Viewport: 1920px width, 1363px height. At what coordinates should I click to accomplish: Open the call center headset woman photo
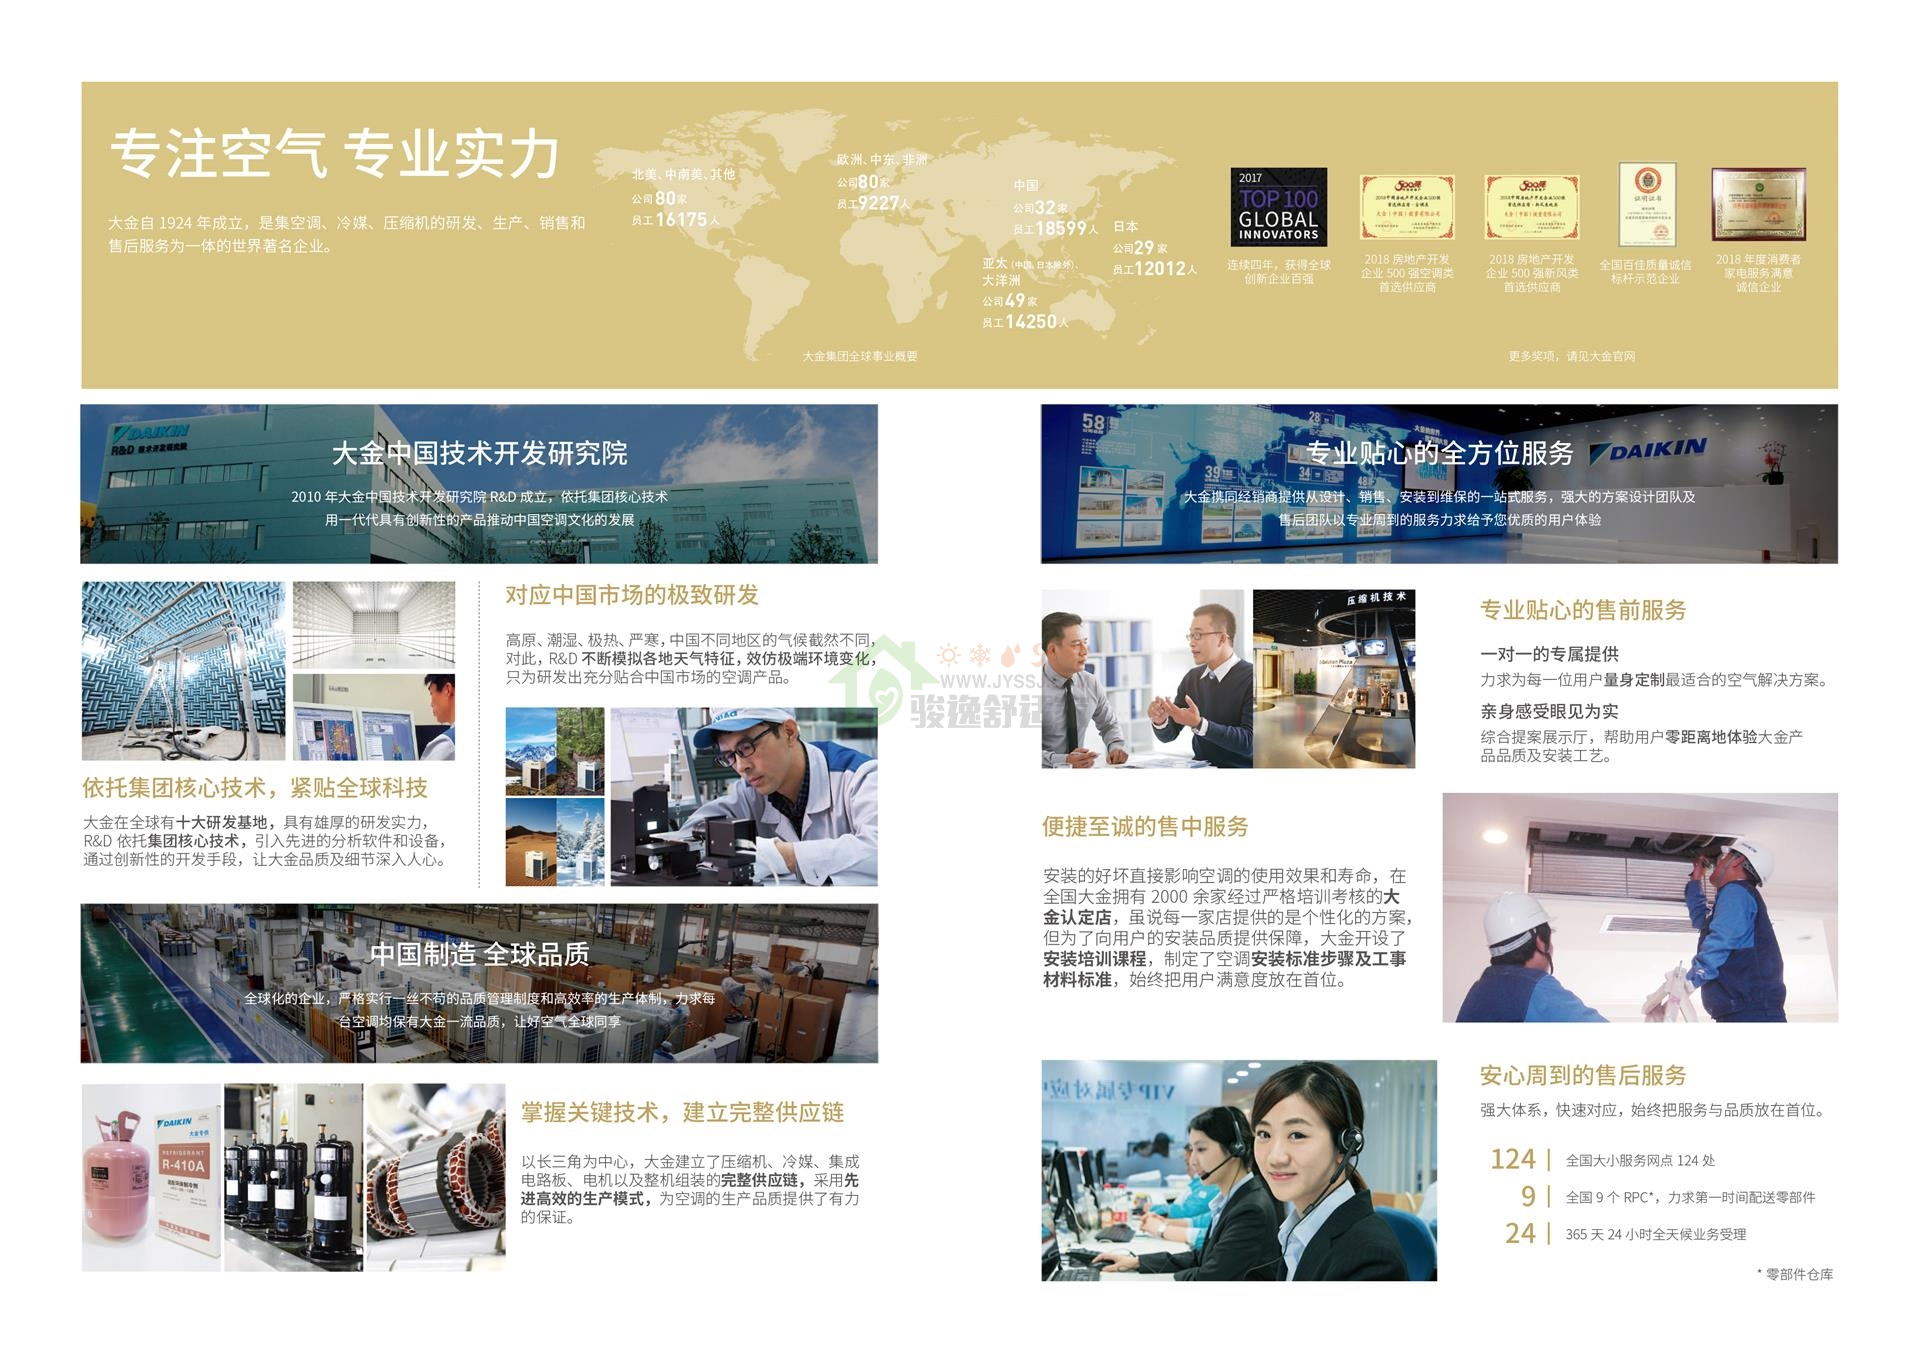1239,1171
